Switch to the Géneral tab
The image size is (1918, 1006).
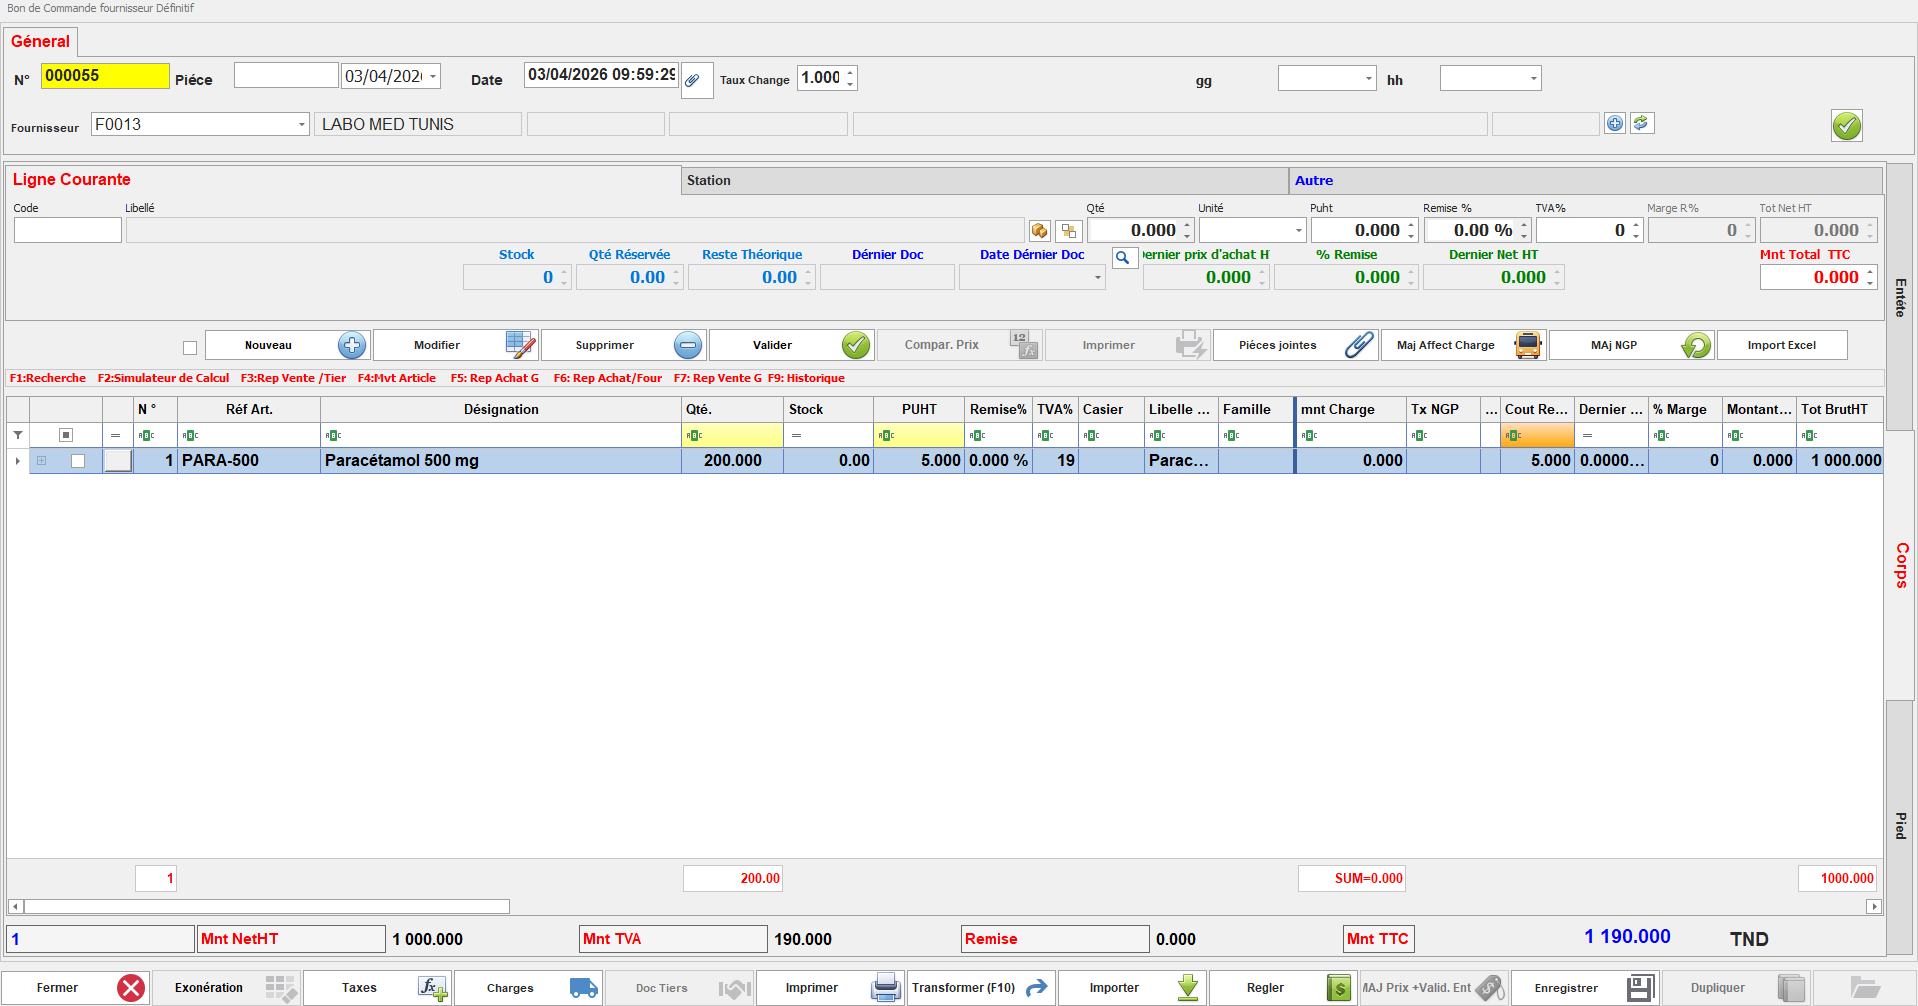click(x=40, y=42)
